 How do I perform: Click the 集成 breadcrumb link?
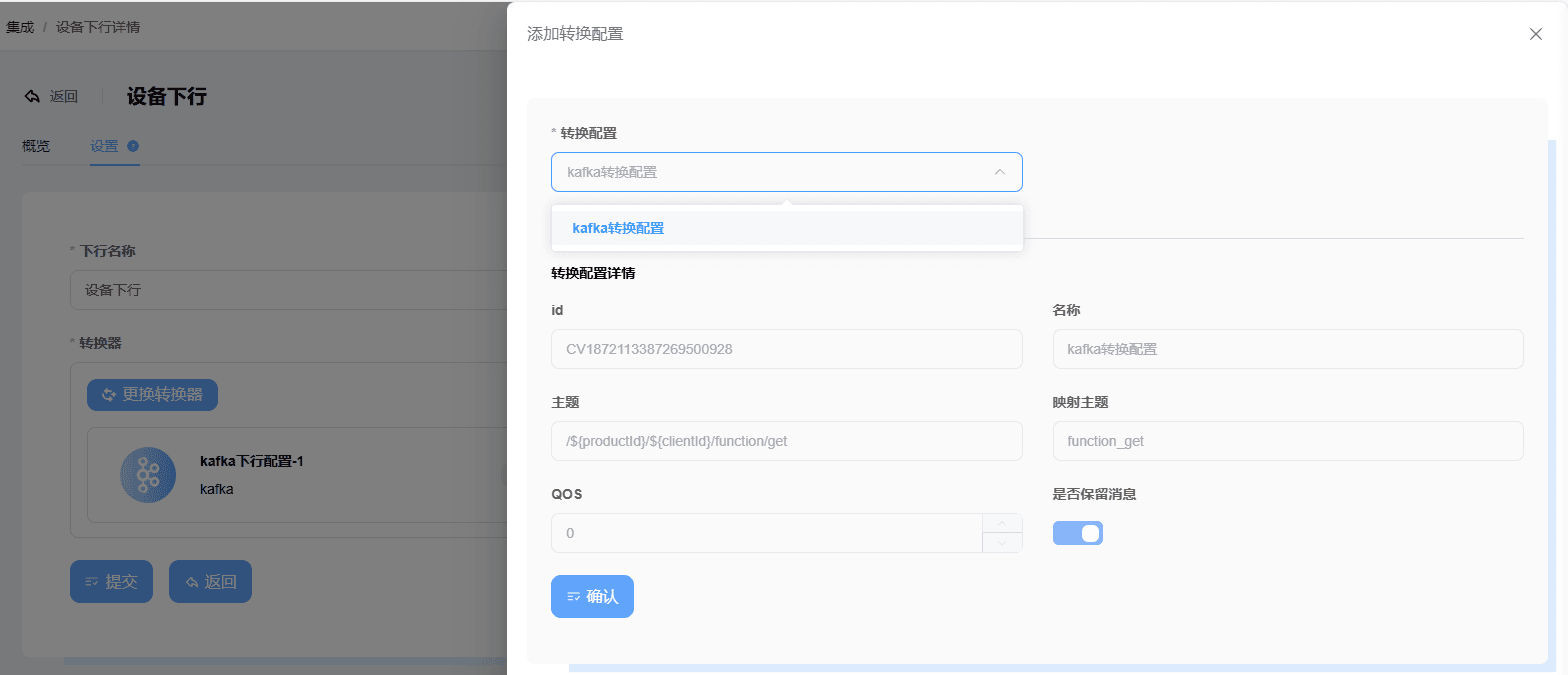[x=20, y=27]
